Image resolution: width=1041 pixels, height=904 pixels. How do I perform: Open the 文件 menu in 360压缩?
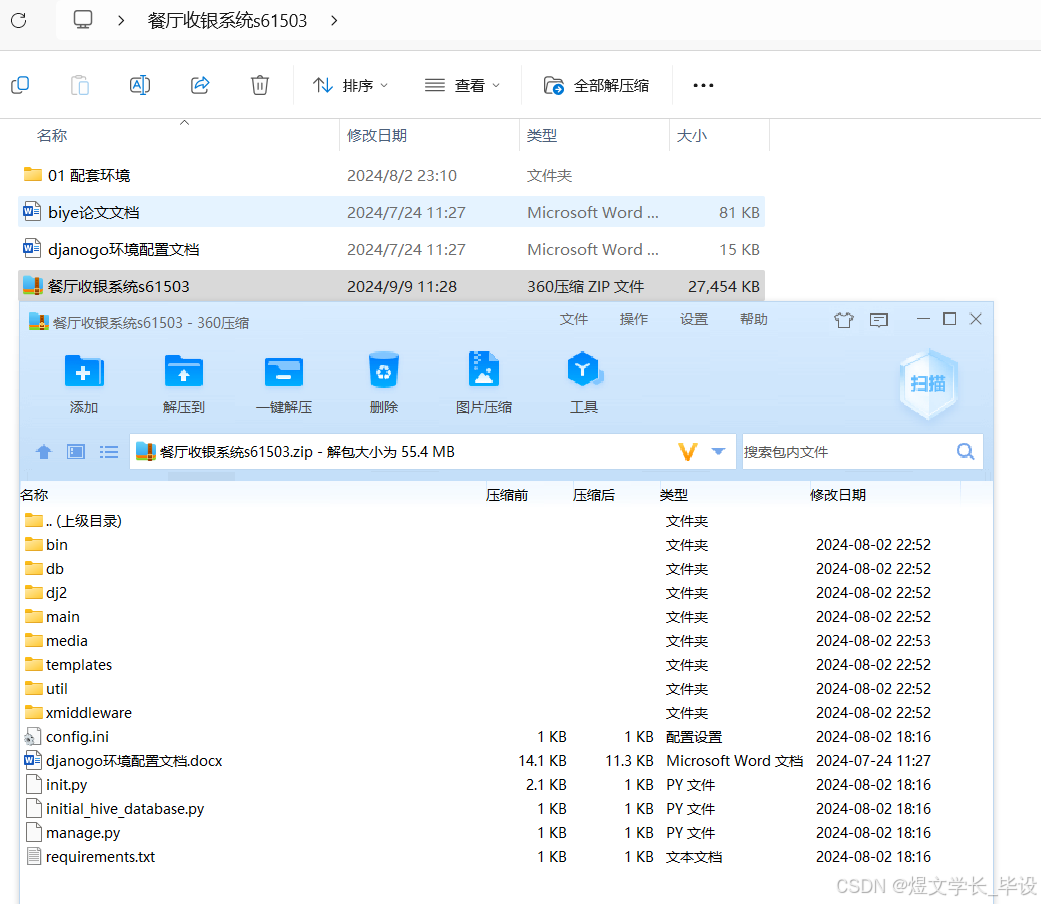[574, 319]
